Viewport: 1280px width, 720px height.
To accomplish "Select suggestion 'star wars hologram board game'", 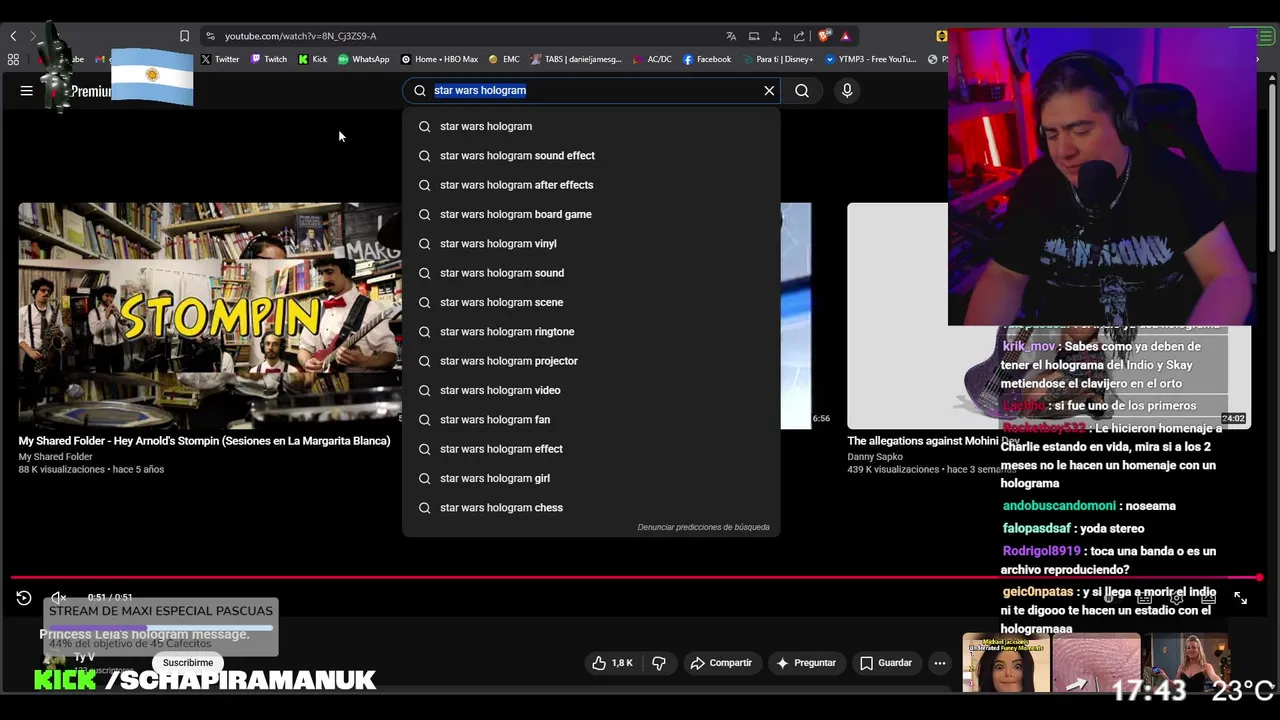I will pos(591,215).
